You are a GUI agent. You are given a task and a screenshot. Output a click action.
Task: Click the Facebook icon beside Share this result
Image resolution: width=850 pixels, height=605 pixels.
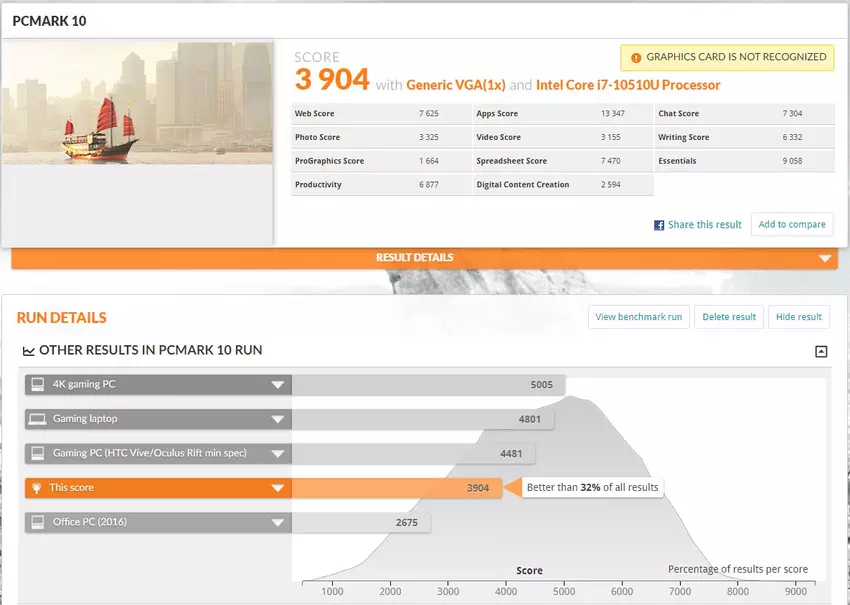pyautogui.click(x=659, y=225)
